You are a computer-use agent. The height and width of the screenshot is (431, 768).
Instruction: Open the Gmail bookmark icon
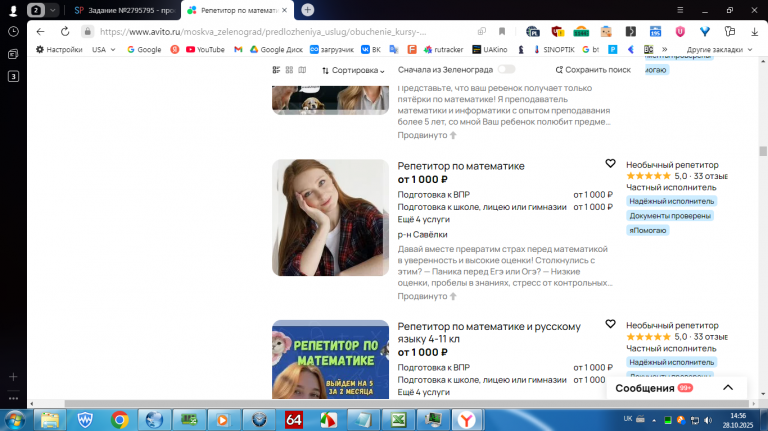coord(238,49)
